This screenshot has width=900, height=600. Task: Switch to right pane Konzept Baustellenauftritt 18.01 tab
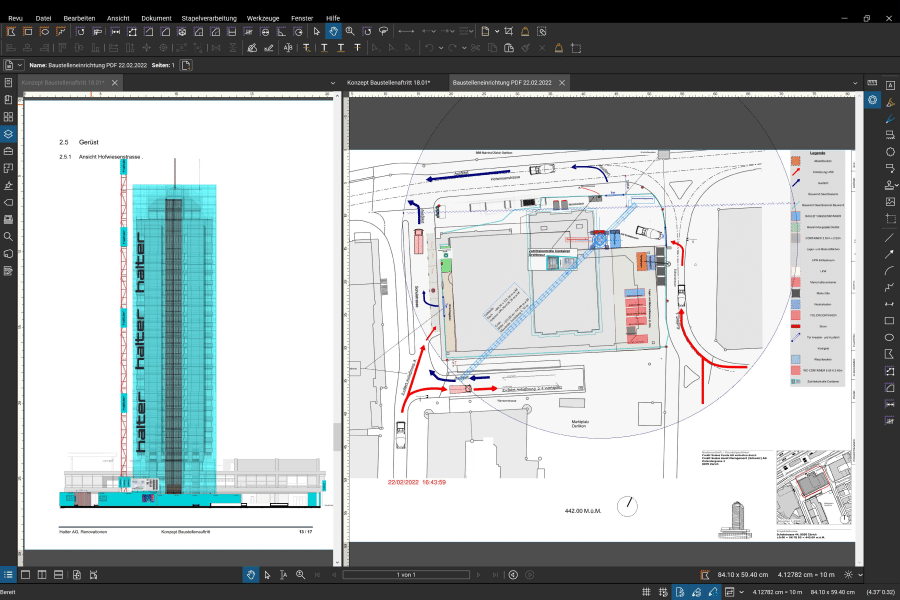click(389, 83)
